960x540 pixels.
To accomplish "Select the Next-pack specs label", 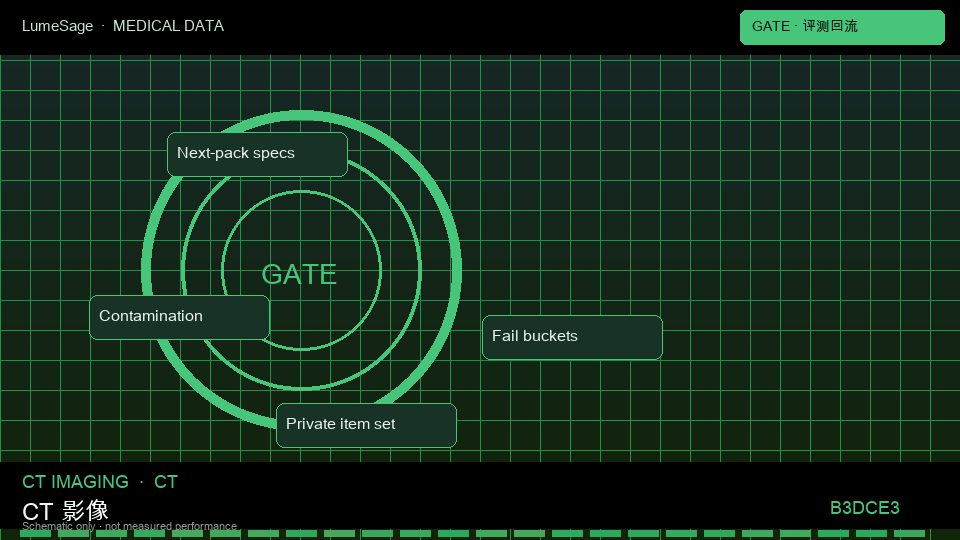I will click(x=257, y=154).
